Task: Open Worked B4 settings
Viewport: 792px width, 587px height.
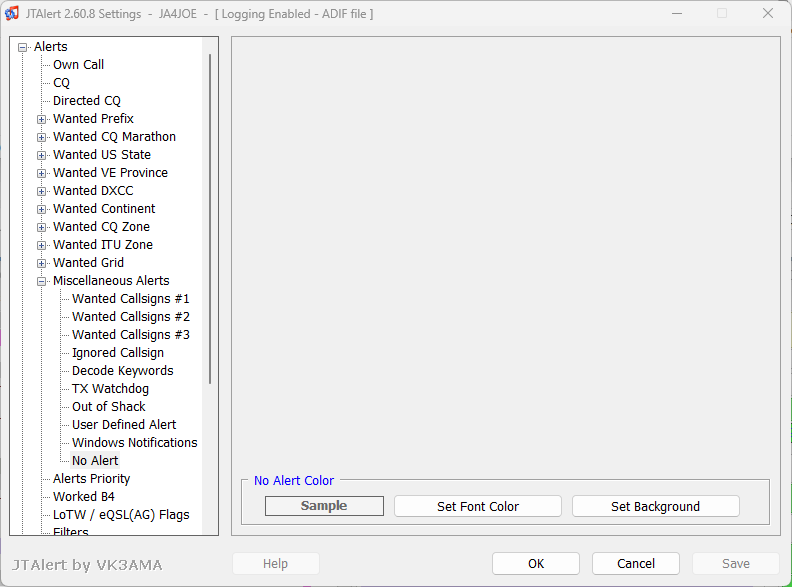Action: (83, 497)
